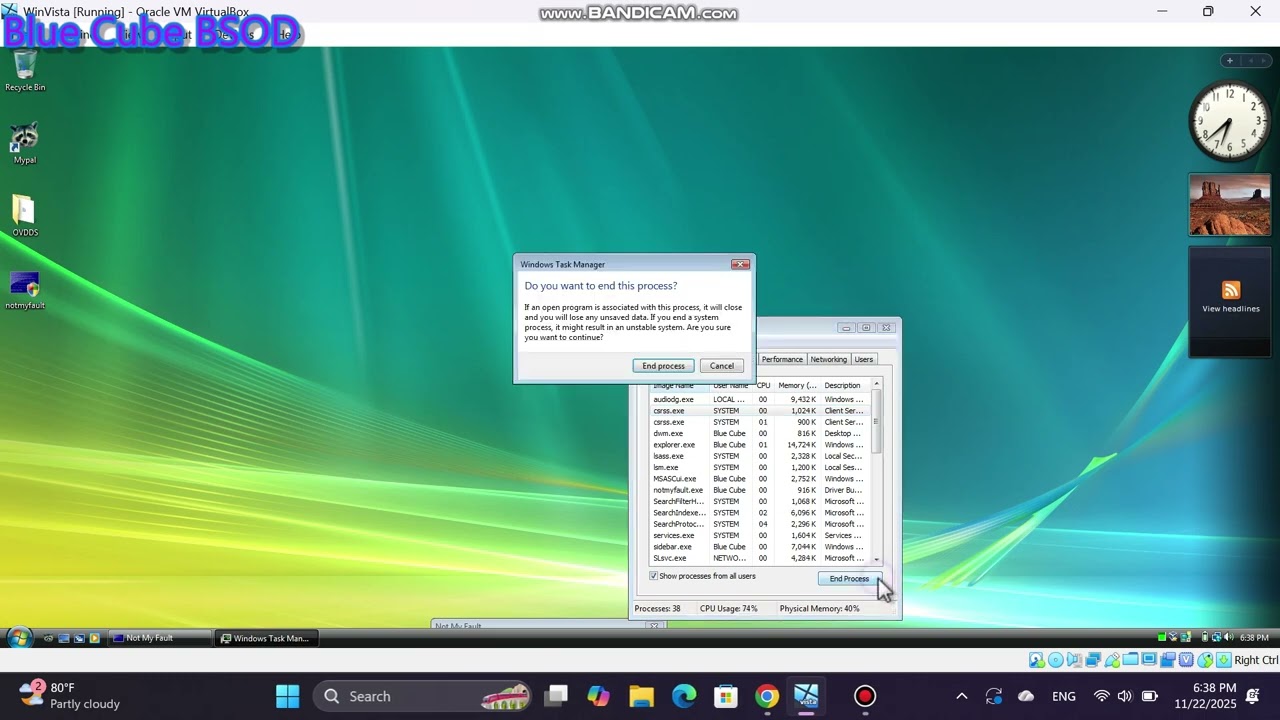Open Microsoft Edge on host taskbar
Screen dimensions: 1280x720
tap(684, 696)
